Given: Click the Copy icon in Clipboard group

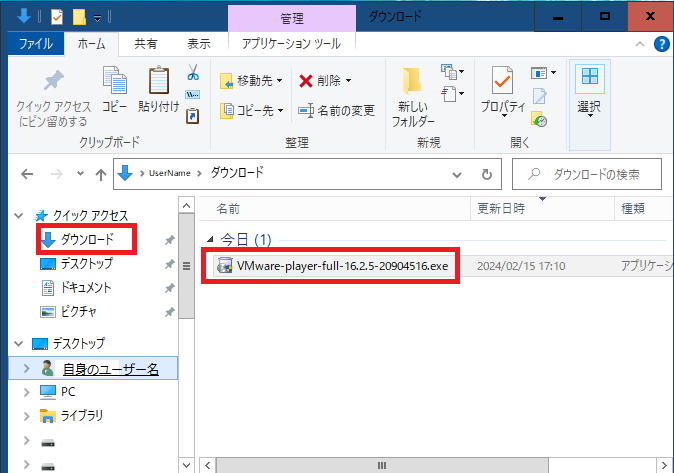Looking at the screenshot, I should pyautogui.click(x=114, y=80).
